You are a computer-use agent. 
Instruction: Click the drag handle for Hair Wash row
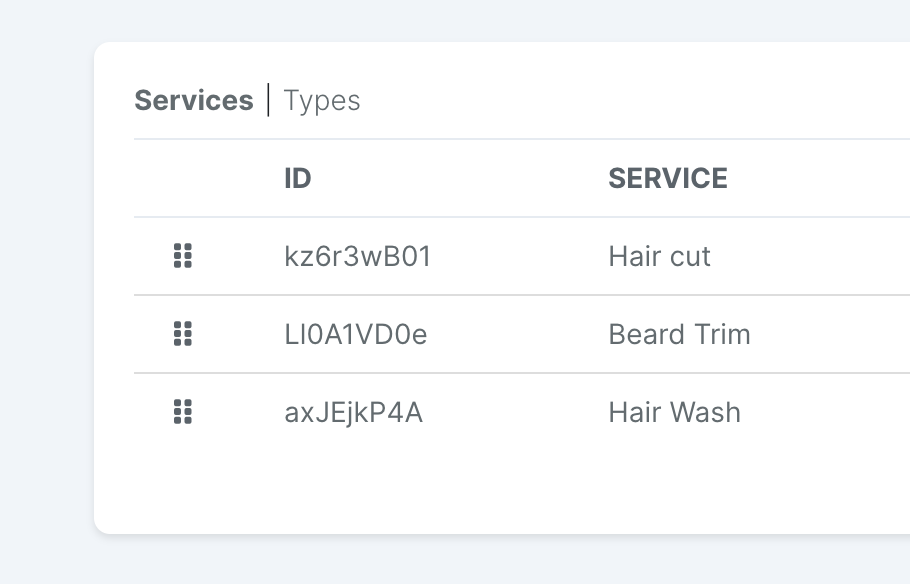[x=183, y=412]
